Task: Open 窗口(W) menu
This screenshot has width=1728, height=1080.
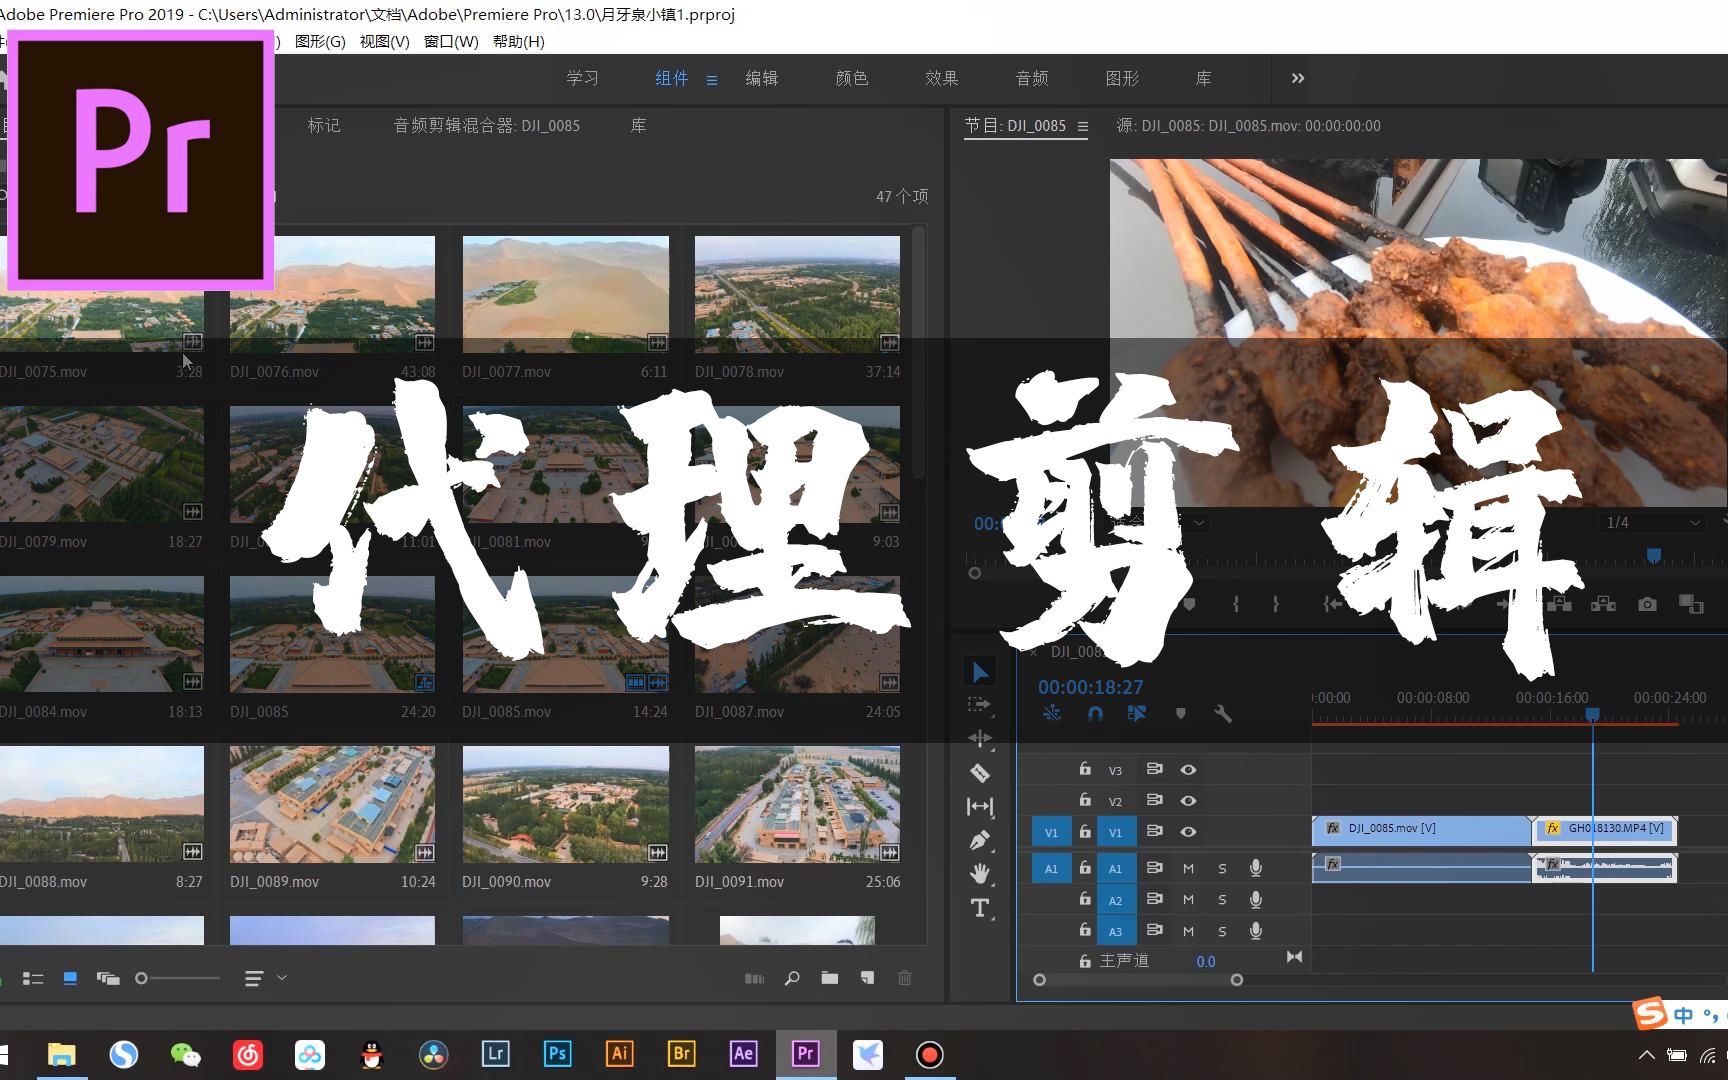Action: point(451,41)
